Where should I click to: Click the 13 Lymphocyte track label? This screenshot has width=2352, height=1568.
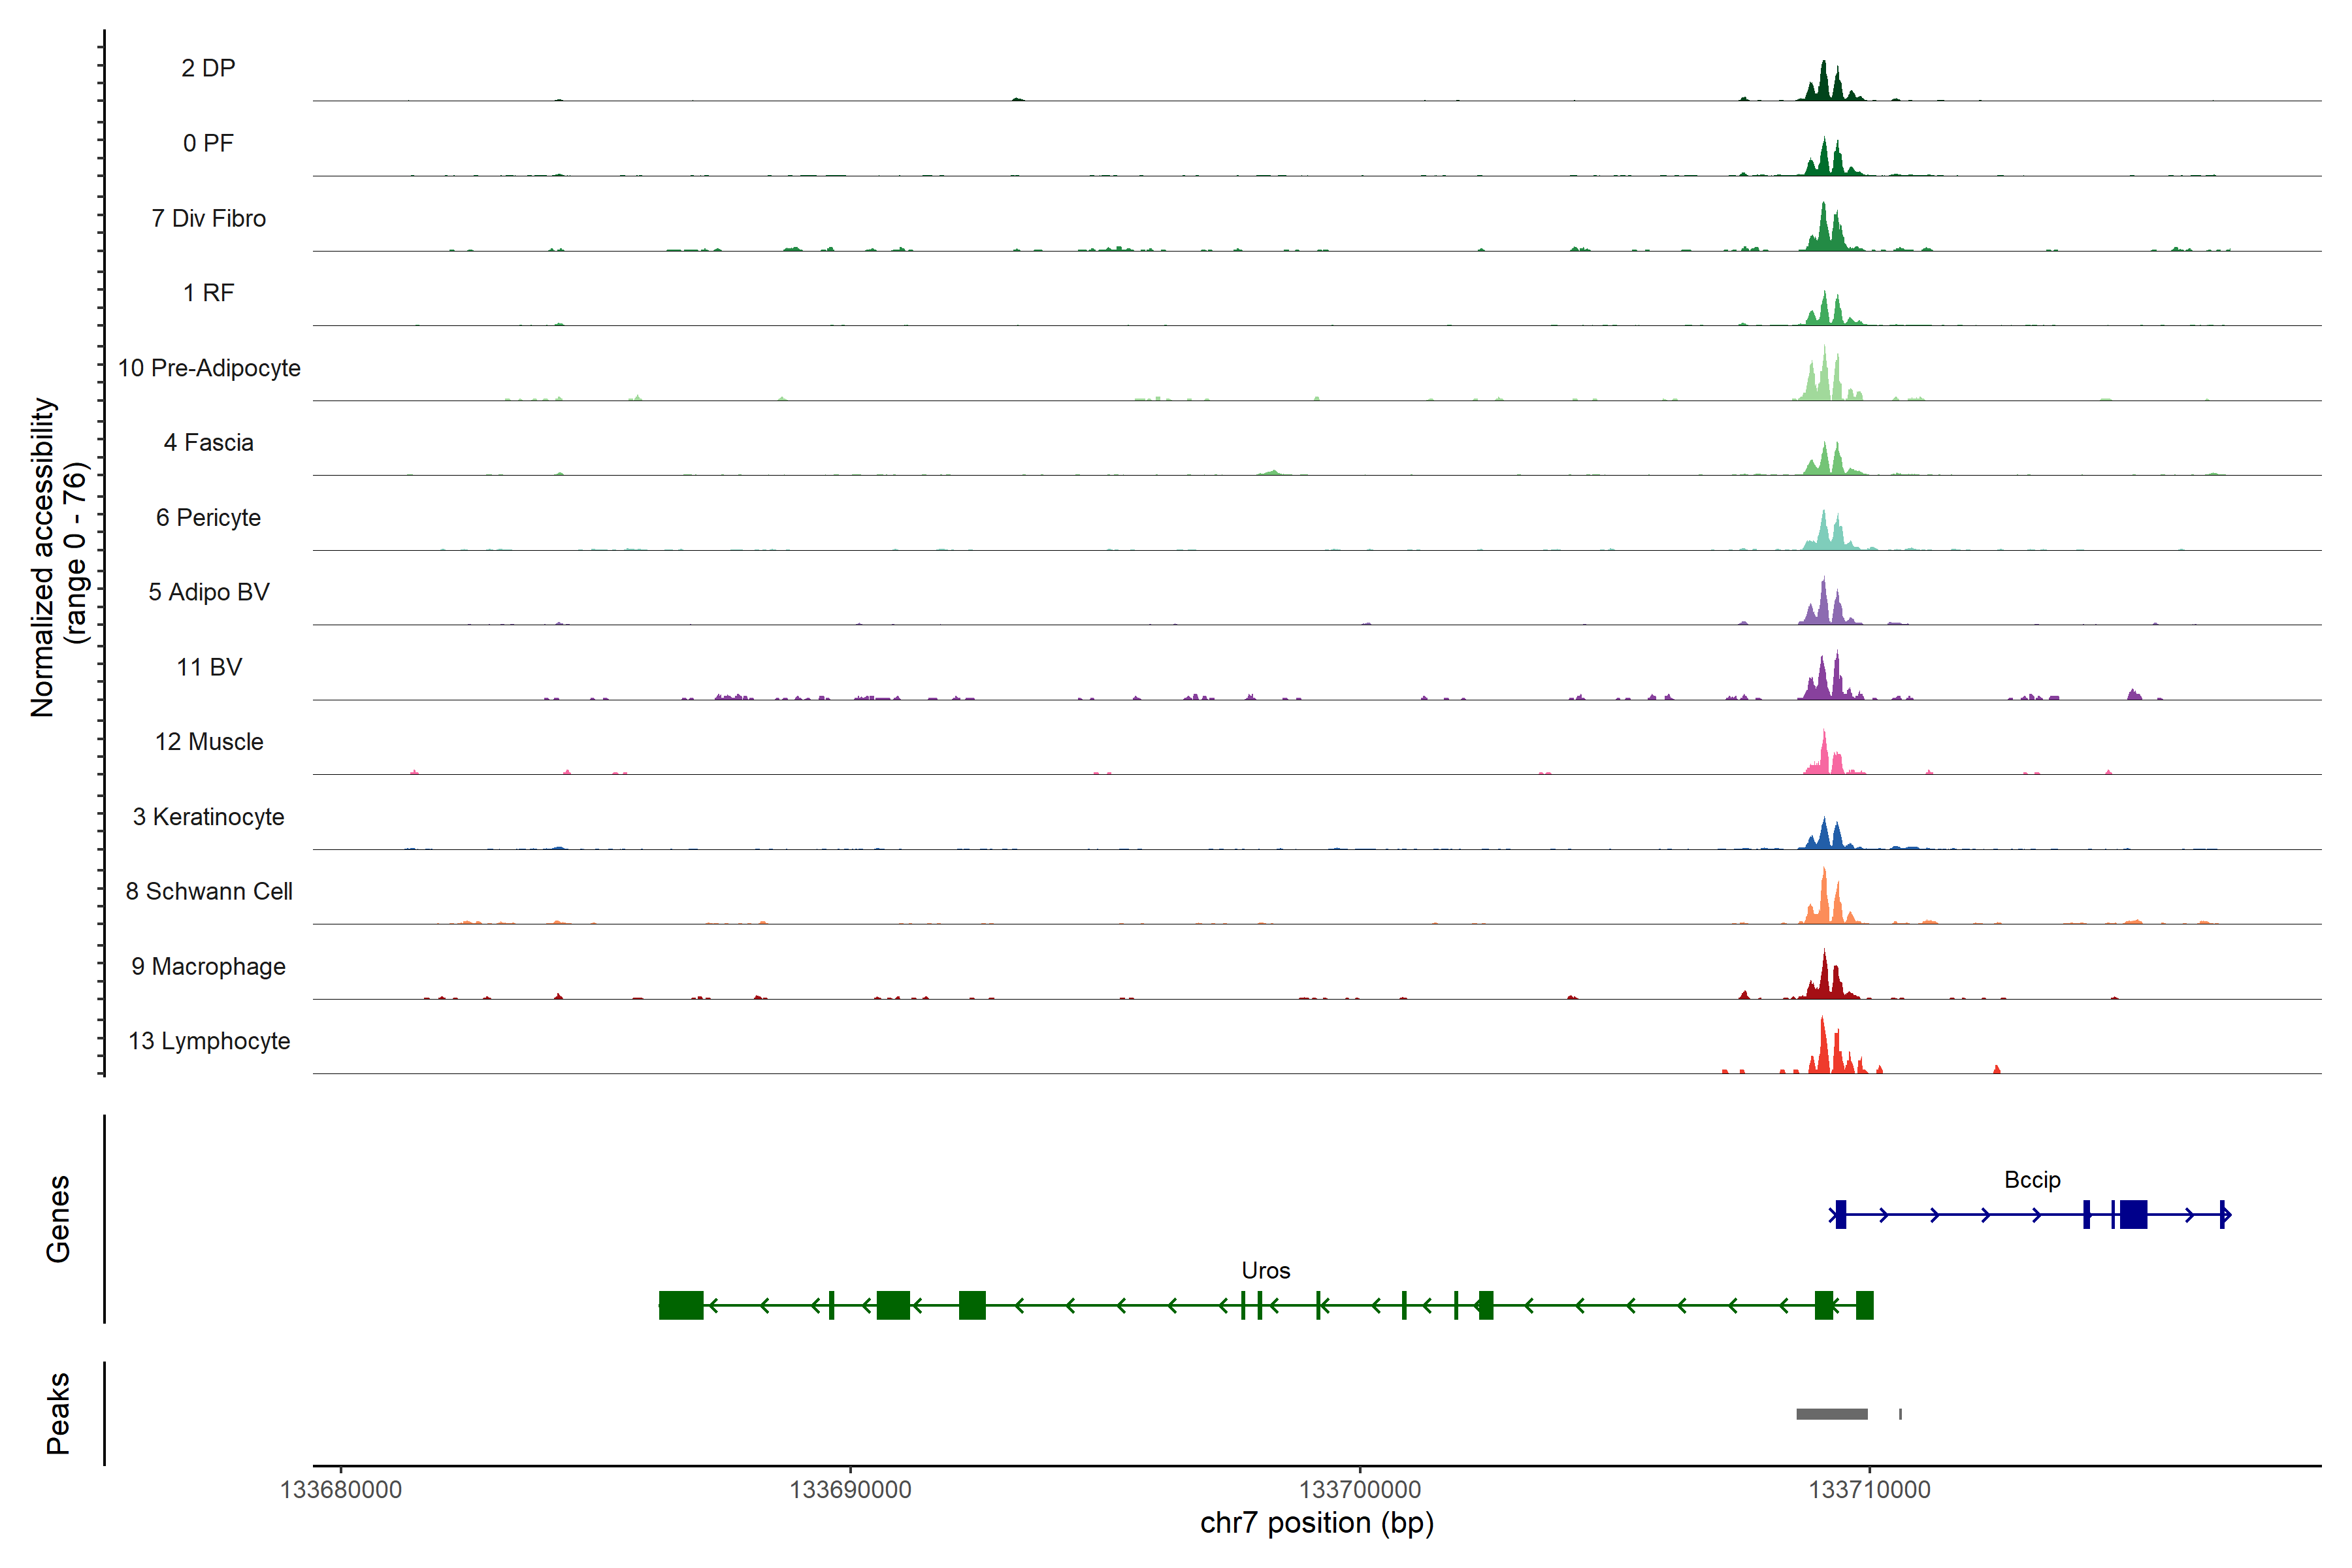coord(209,1041)
